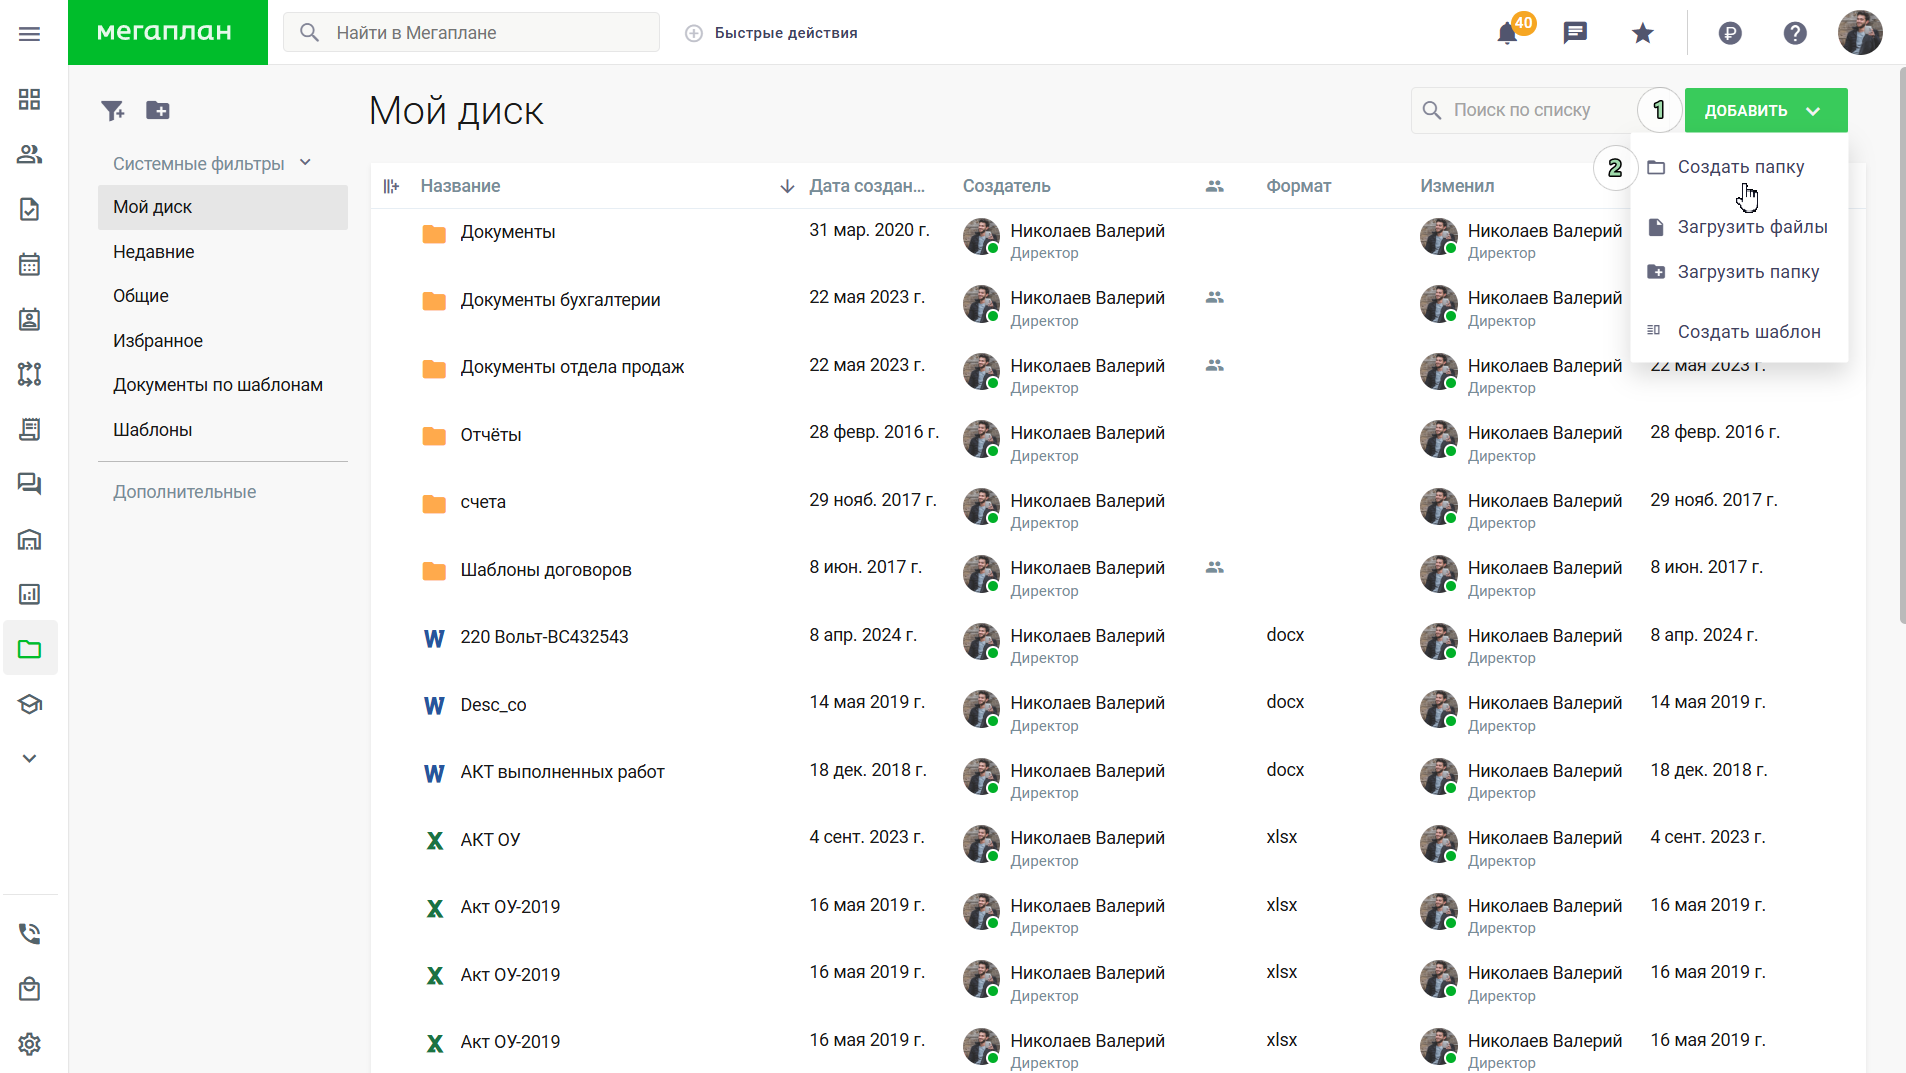Open notifications bell with 40 badge
Viewport: 1906px width, 1073px height.
click(x=1508, y=33)
